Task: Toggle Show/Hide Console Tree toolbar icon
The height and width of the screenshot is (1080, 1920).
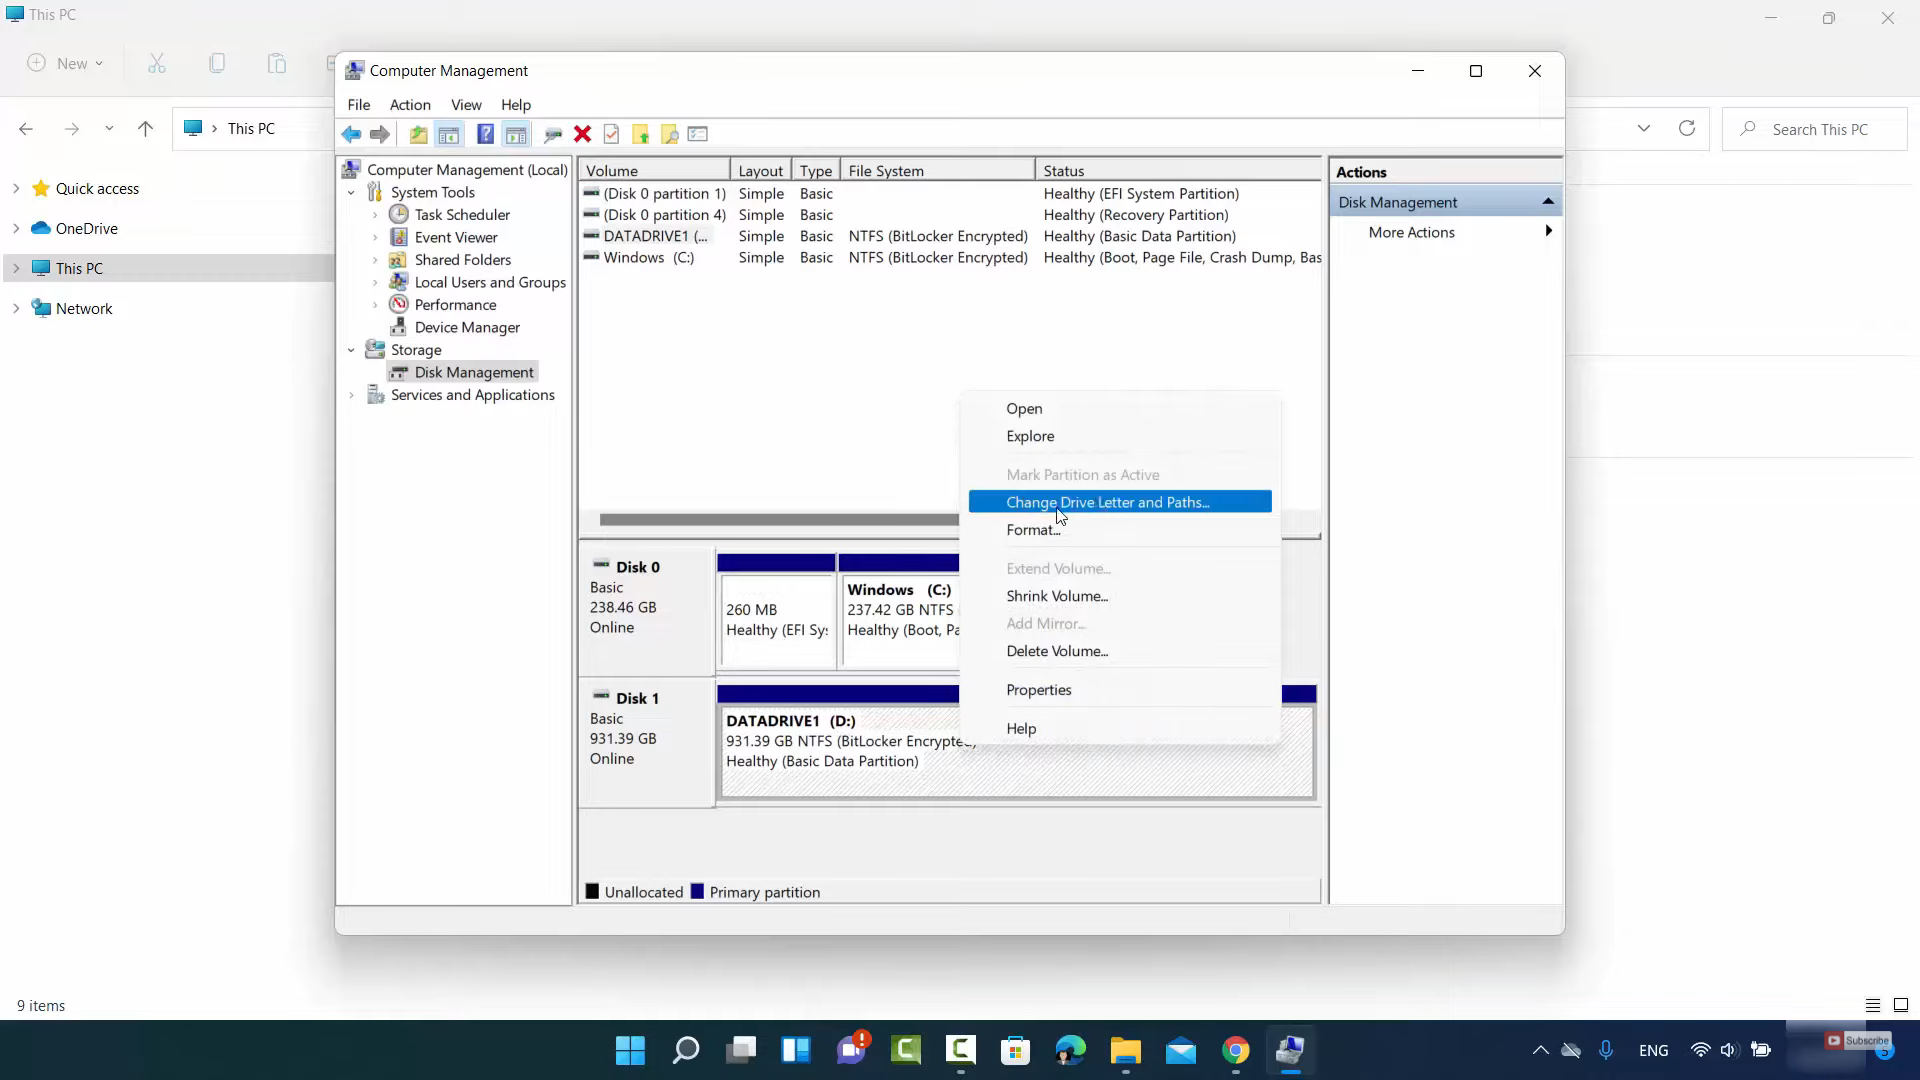Action: pyautogui.click(x=449, y=134)
